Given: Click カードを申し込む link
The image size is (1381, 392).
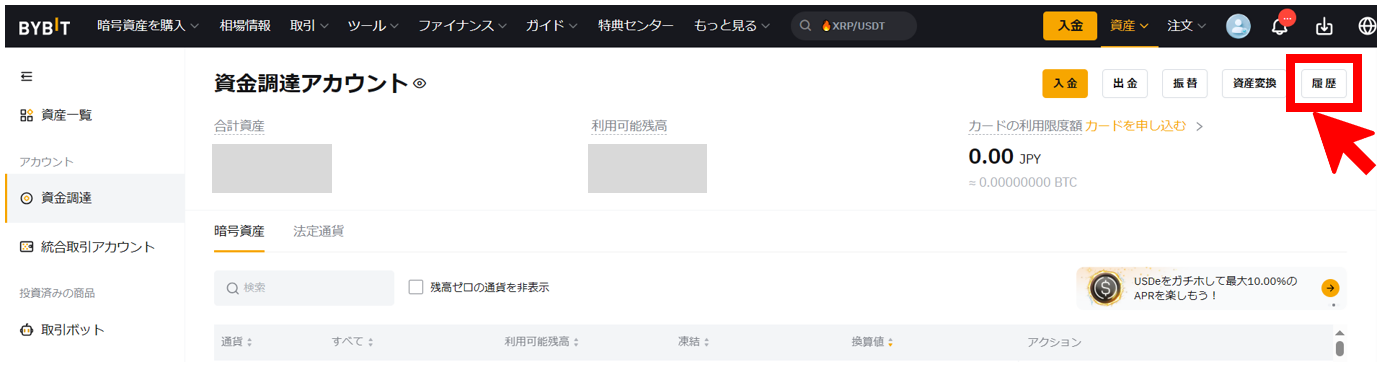Looking at the screenshot, I should (1136, 126).
